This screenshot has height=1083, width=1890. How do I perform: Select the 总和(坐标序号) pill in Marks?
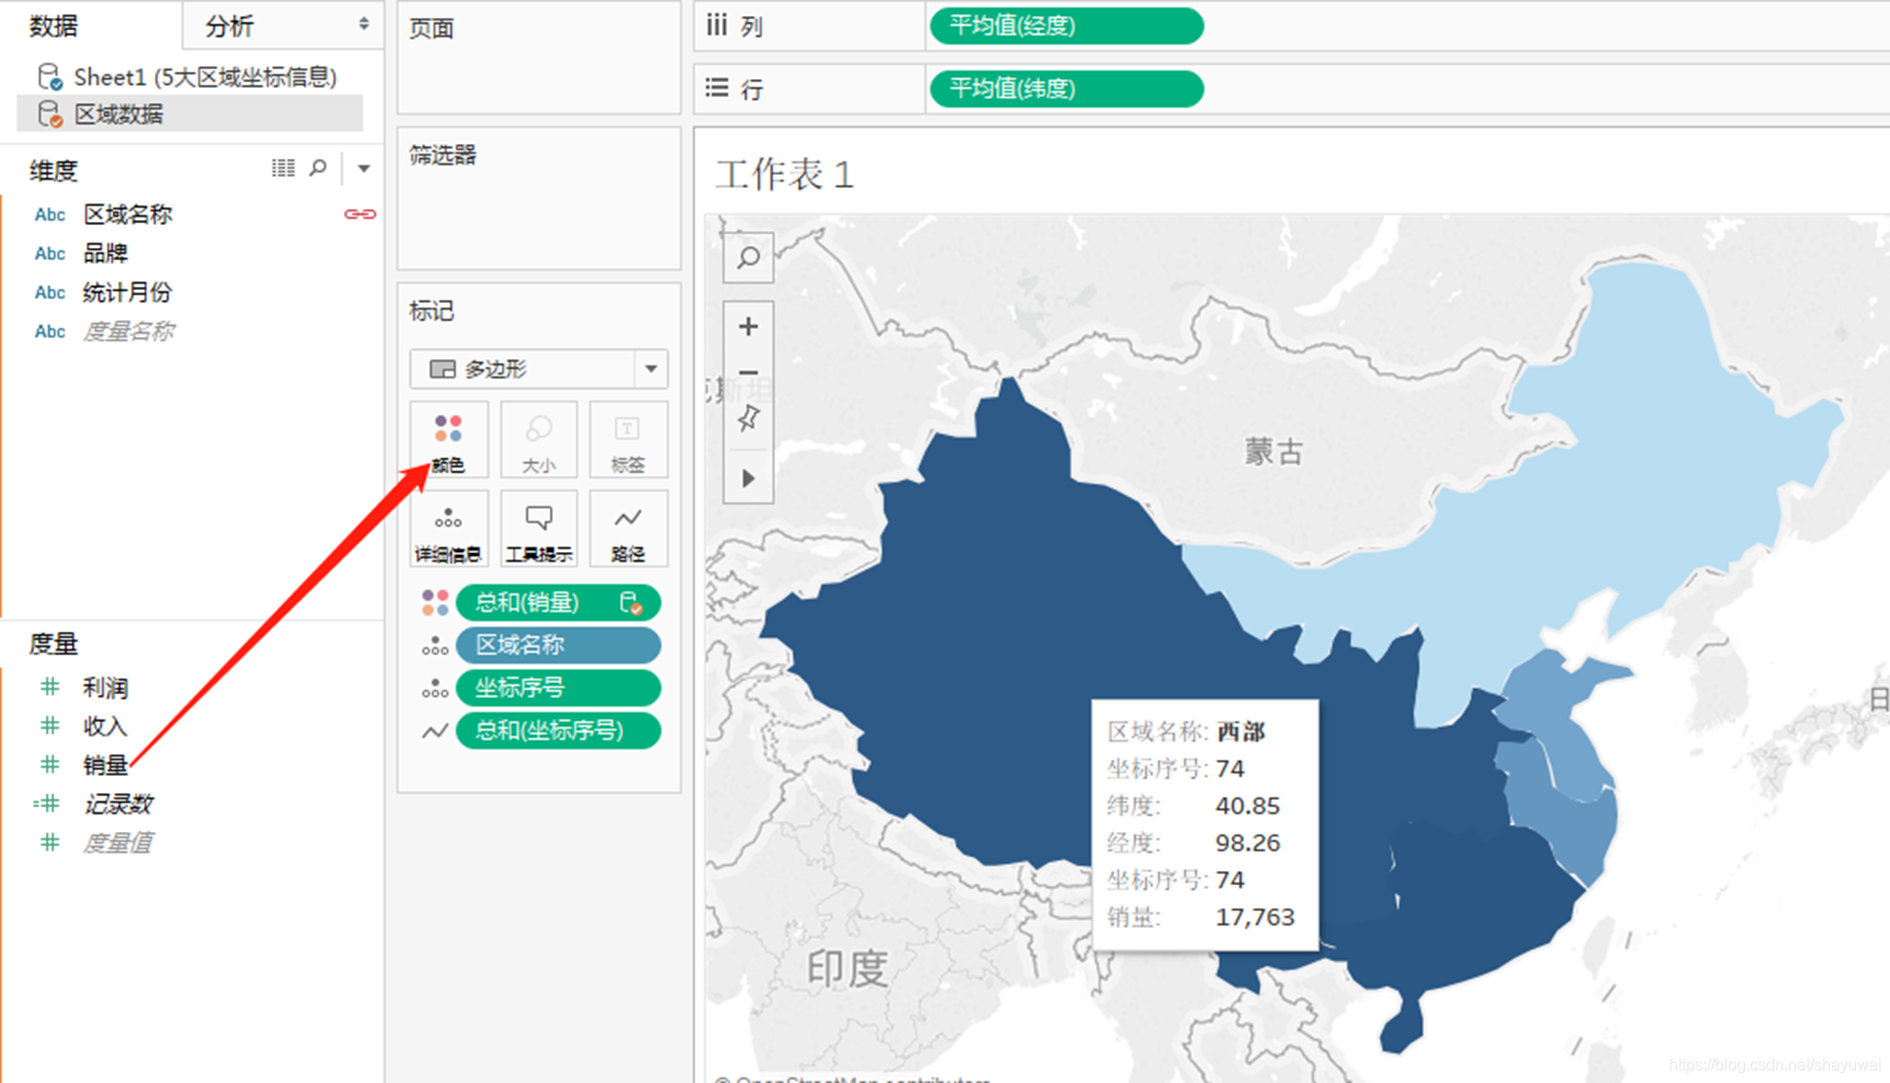[x=558, y=732]
